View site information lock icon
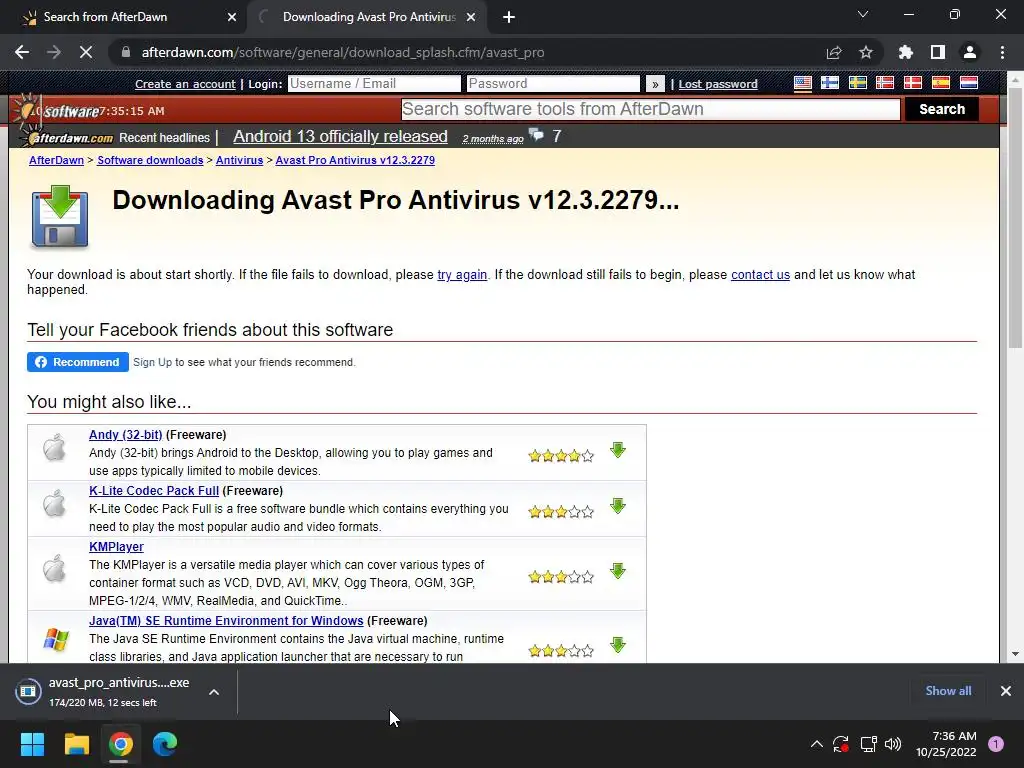This screenshot has height=768, width=1024. coord(126,52)
